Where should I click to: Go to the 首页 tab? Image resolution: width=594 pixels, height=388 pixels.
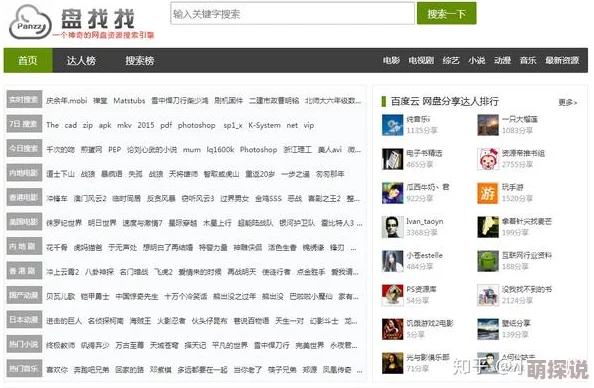[28, 60]
